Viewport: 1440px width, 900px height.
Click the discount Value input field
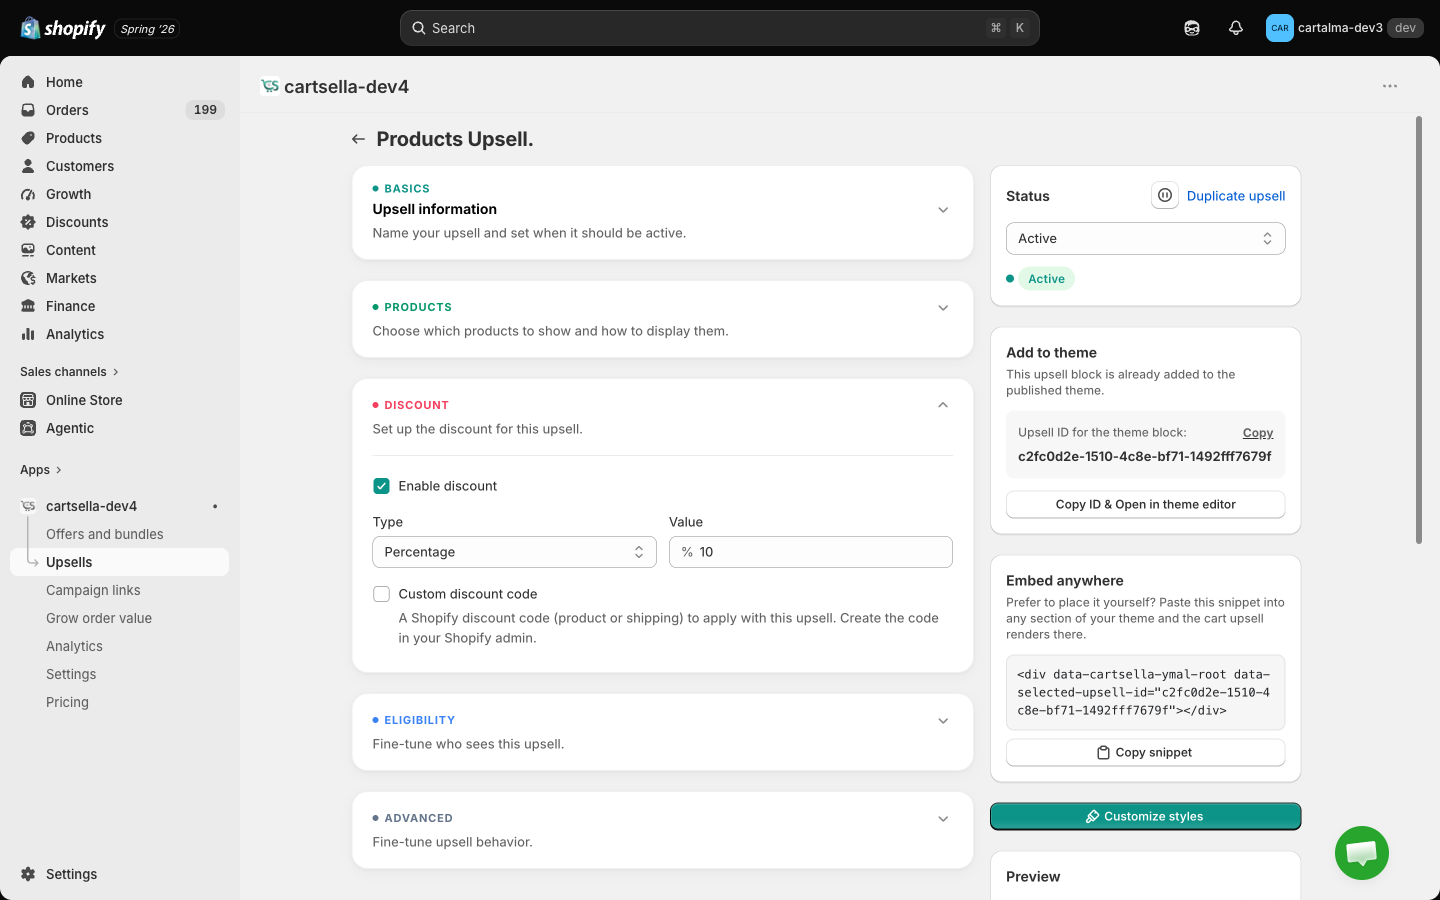tap(810, 552)
